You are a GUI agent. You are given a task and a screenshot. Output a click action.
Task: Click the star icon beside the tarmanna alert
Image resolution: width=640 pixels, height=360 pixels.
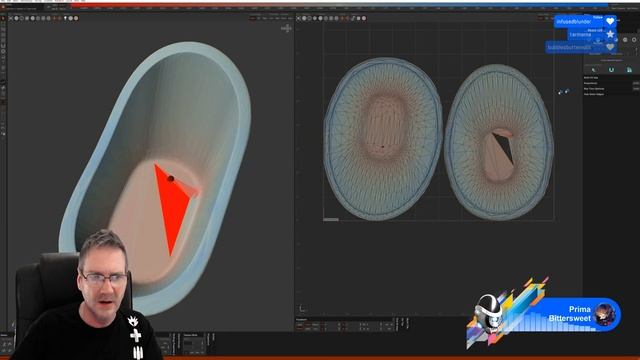[610, 34]
